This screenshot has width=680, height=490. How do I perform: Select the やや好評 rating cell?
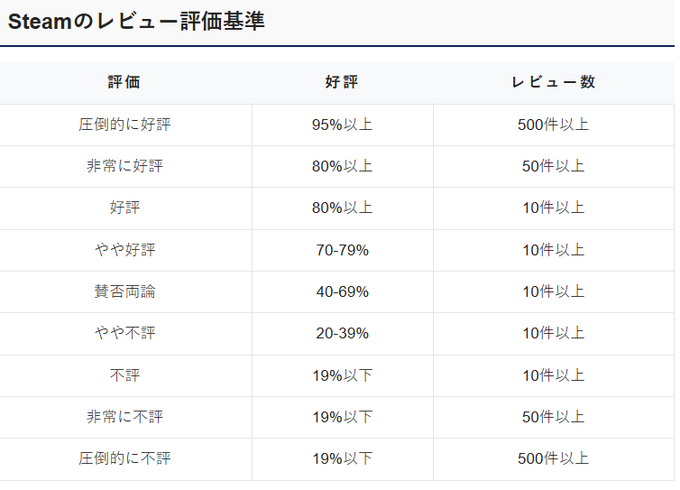pyautogui.click(x=125, y=250)
